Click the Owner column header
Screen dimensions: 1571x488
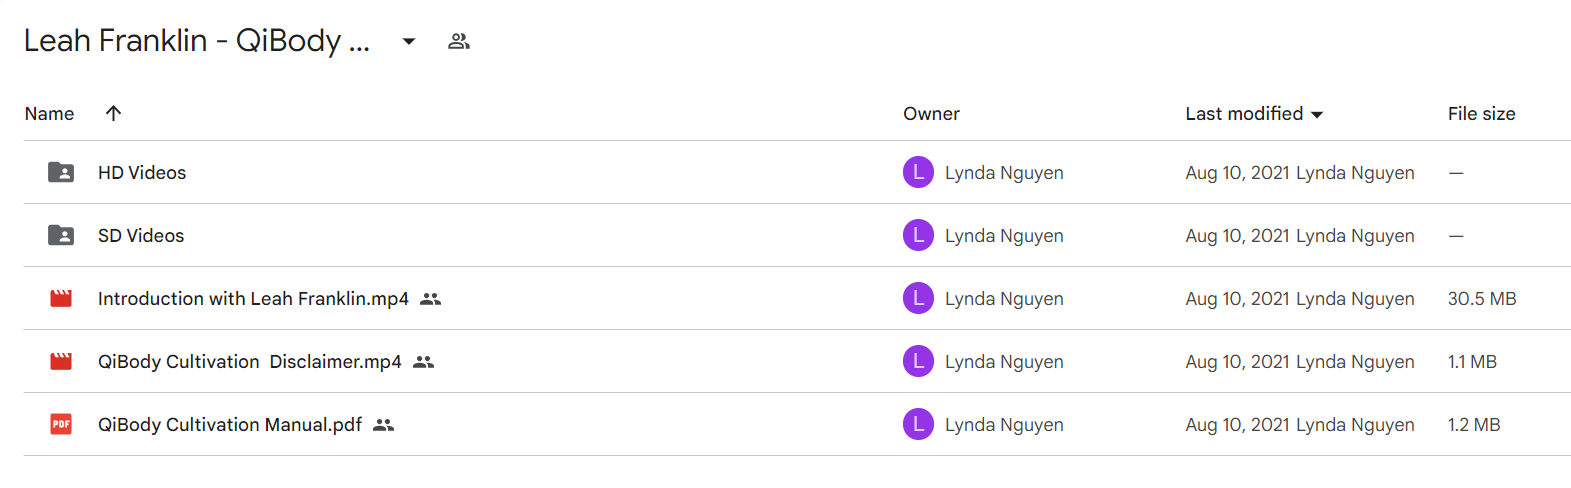931,114
